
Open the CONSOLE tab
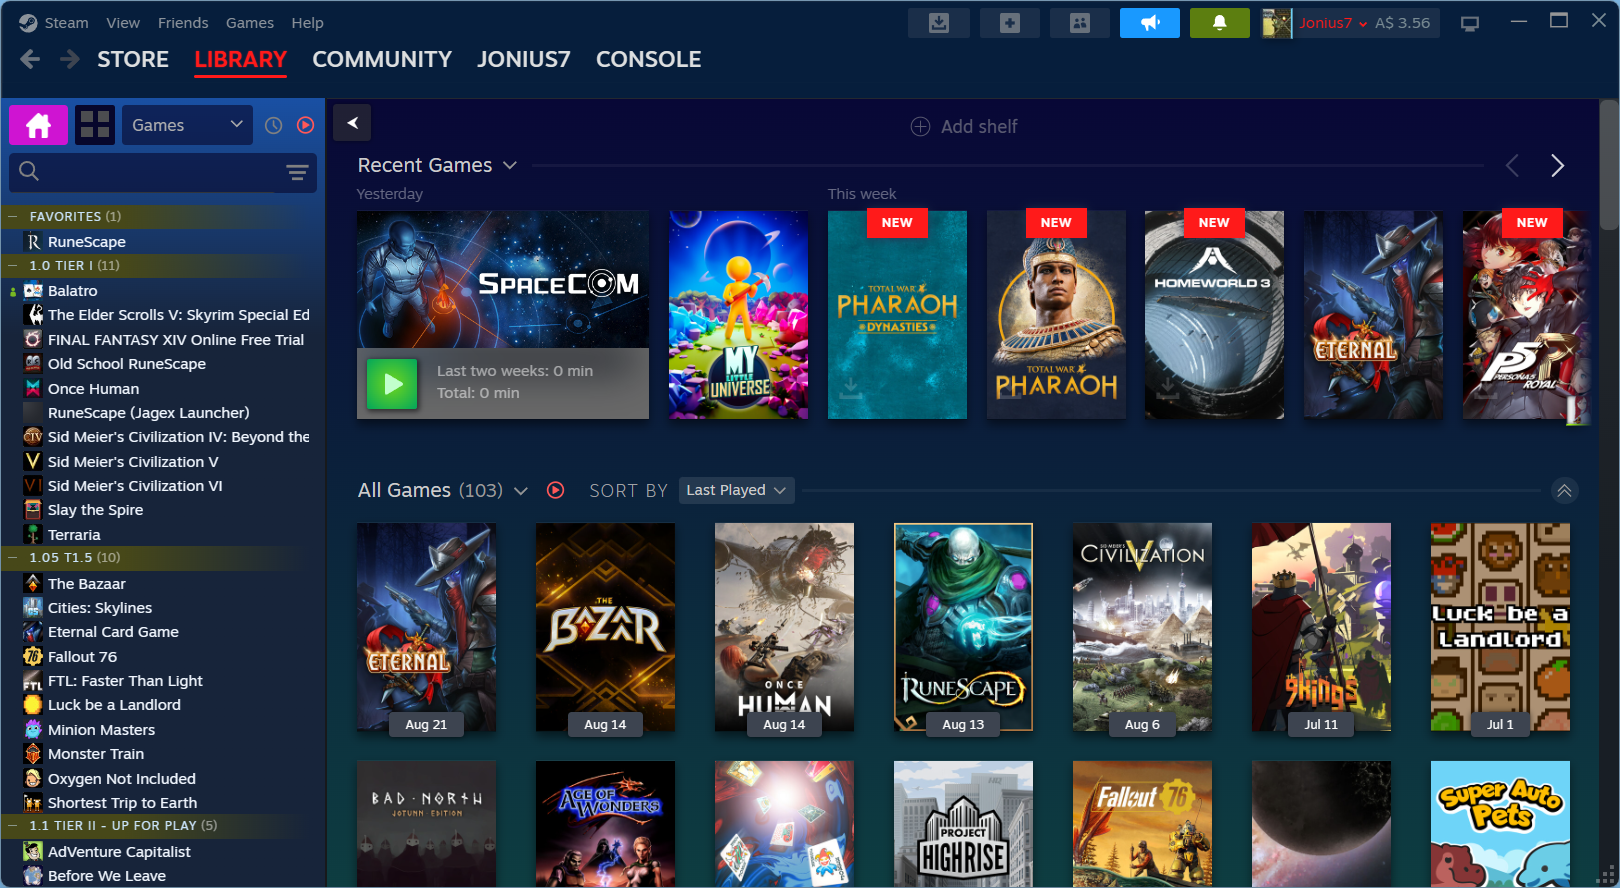[648, 59]
